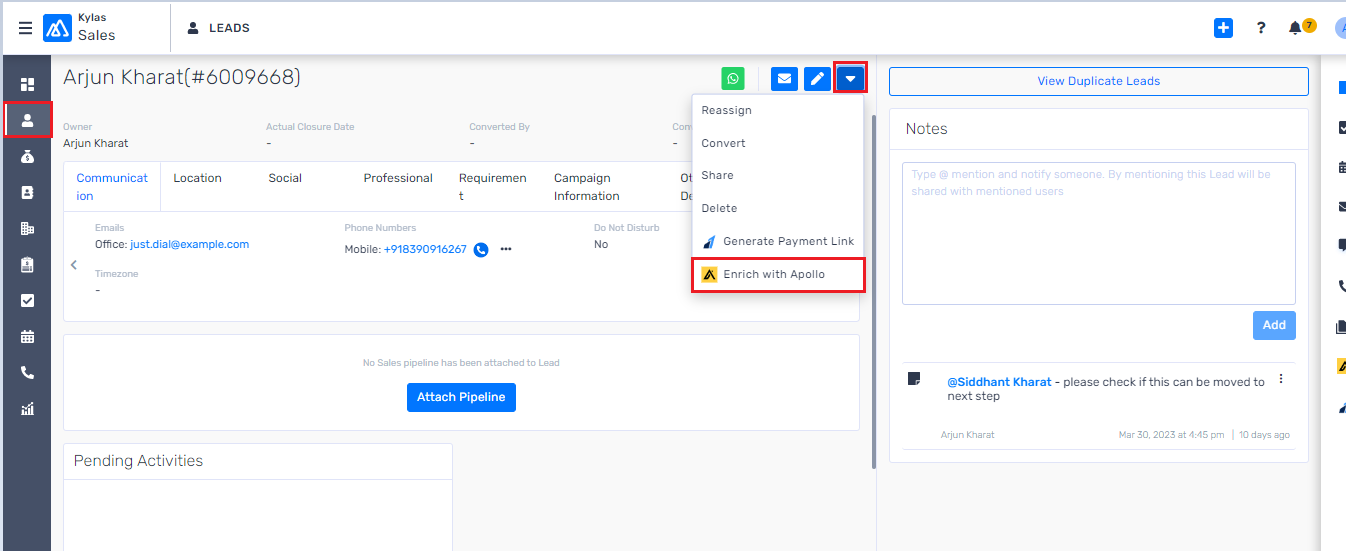Click the View Duplicate Leads button
The height and width of the screenshot is (551, 1346).
coord(1098,81)
